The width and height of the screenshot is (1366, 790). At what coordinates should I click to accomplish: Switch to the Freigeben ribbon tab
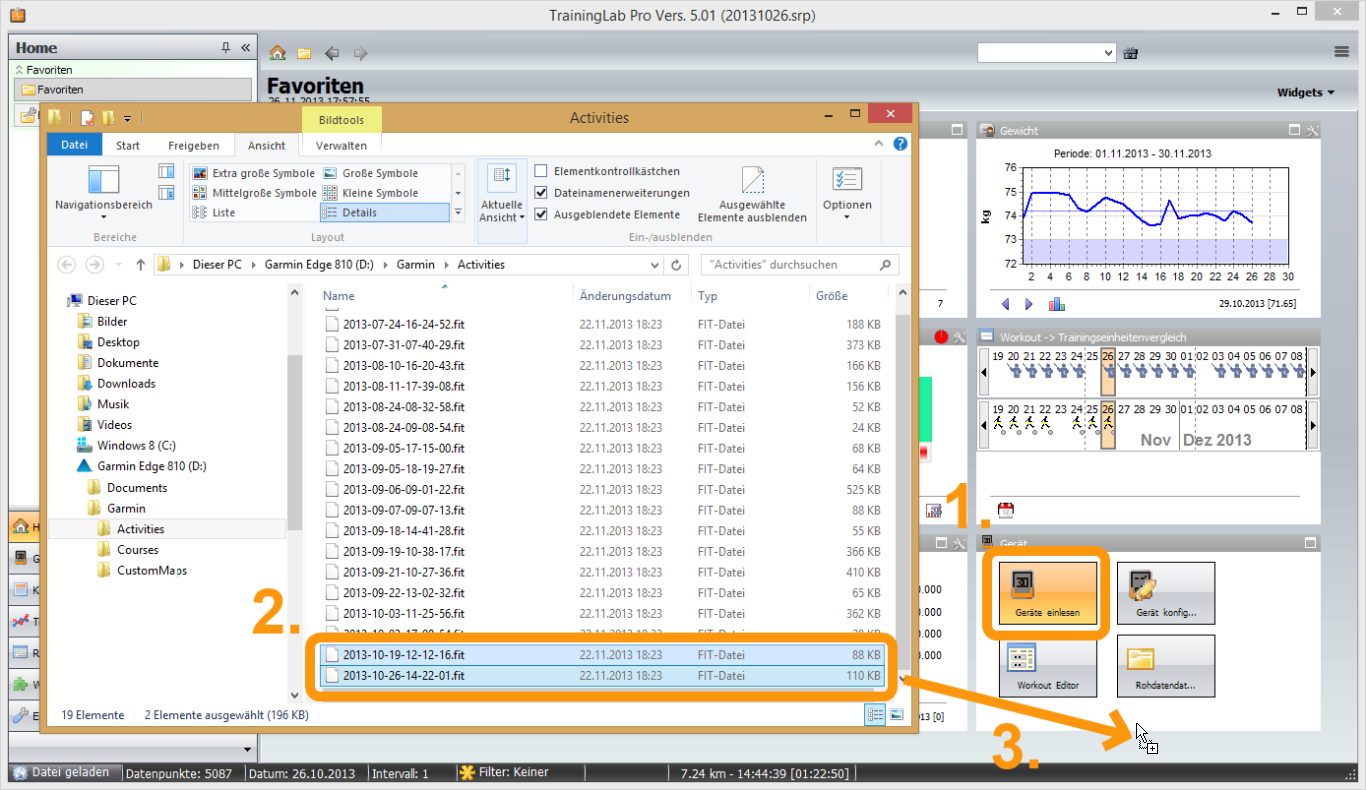(194, 145)
